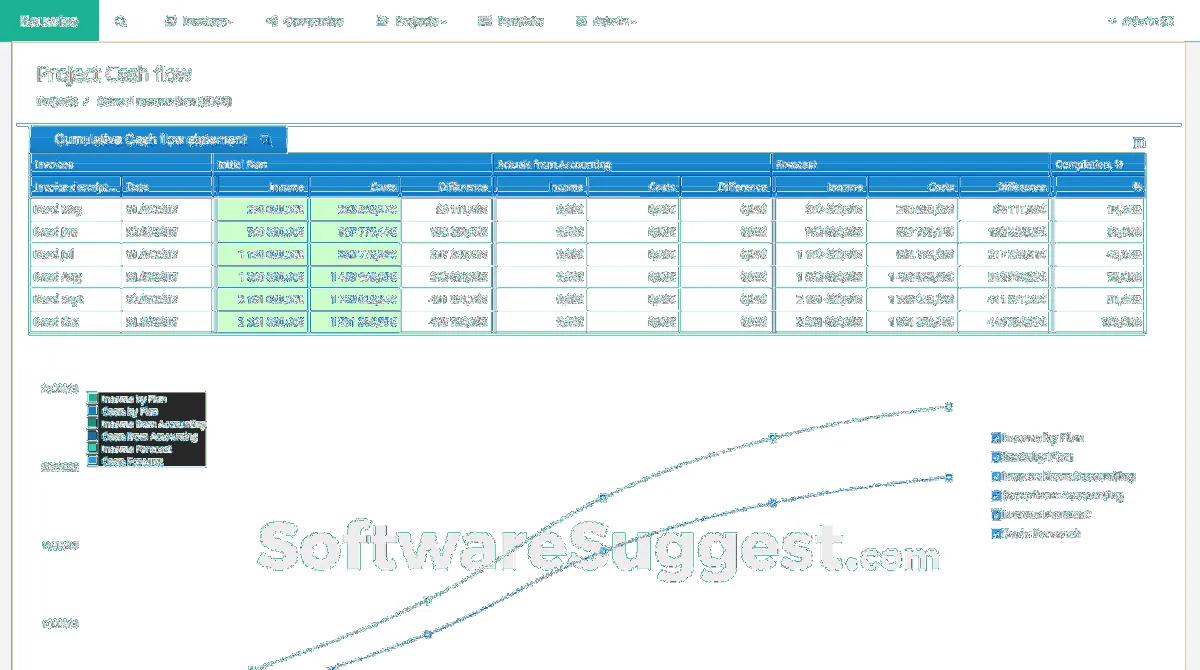Screen dimensions: 1200x670
Task: Click the last data point on upper curve
Action: [949, 407]
